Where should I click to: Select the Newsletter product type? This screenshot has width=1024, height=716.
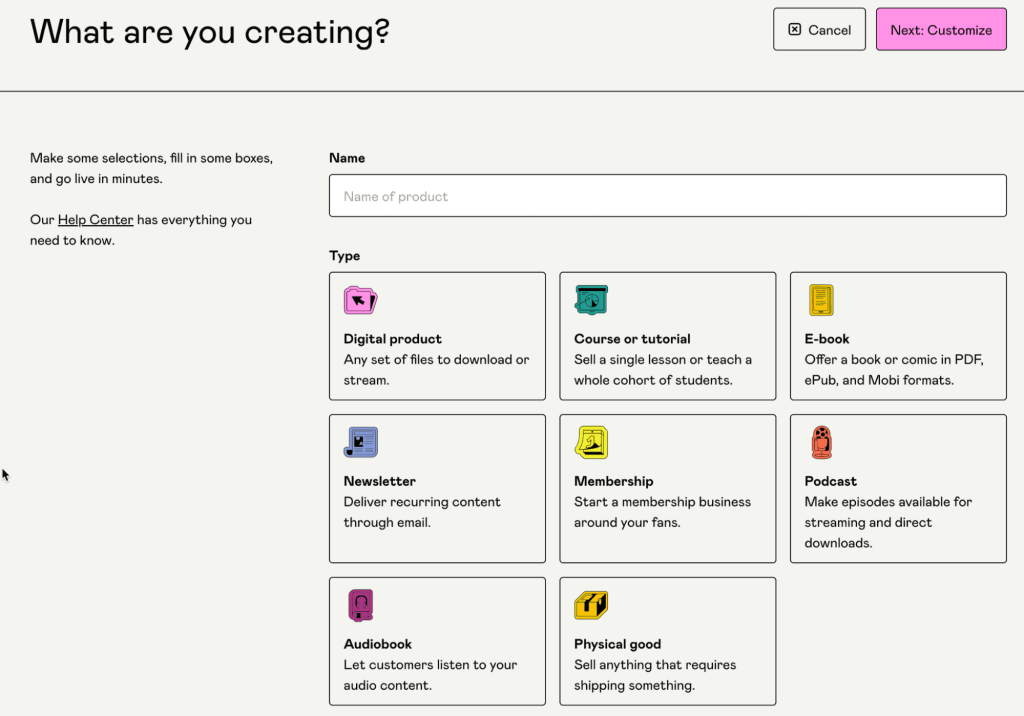click(x=437, y=487)
